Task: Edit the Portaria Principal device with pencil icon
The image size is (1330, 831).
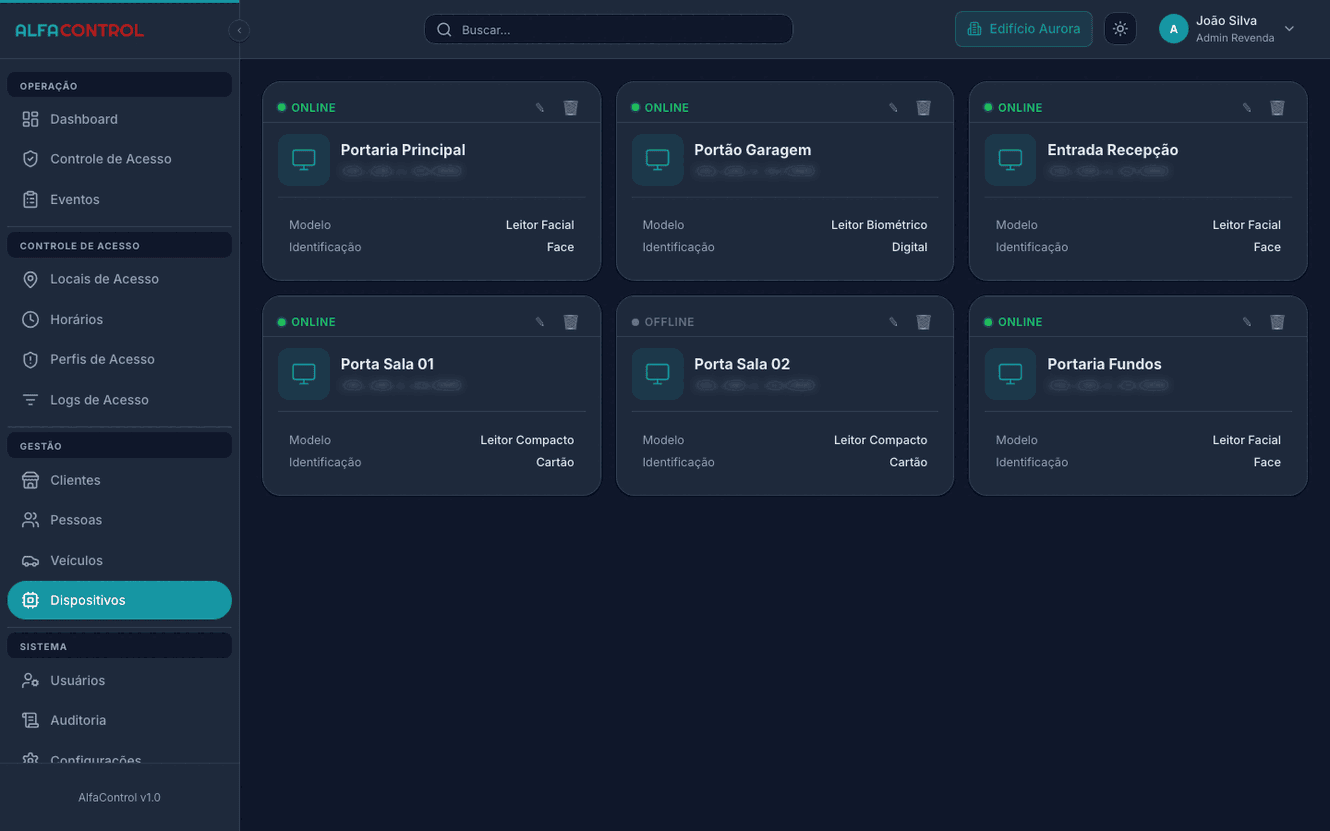Action: [x=540, y=108]
